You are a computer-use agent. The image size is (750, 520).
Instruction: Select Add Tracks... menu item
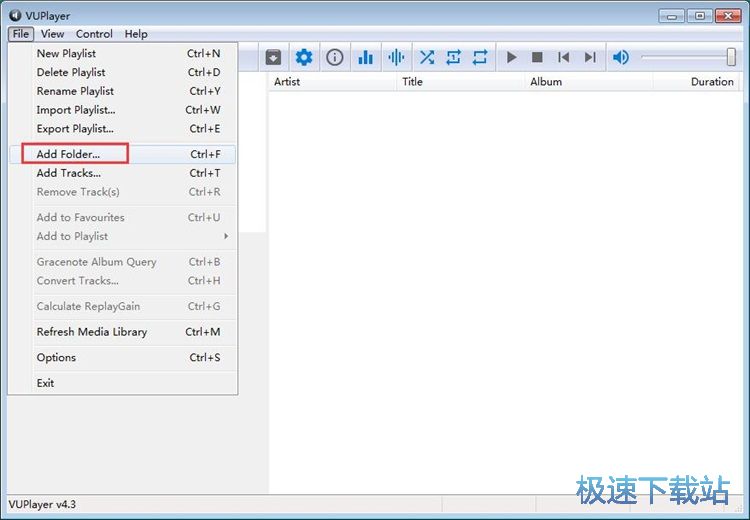pyautogui.click(x=122, y=173)
